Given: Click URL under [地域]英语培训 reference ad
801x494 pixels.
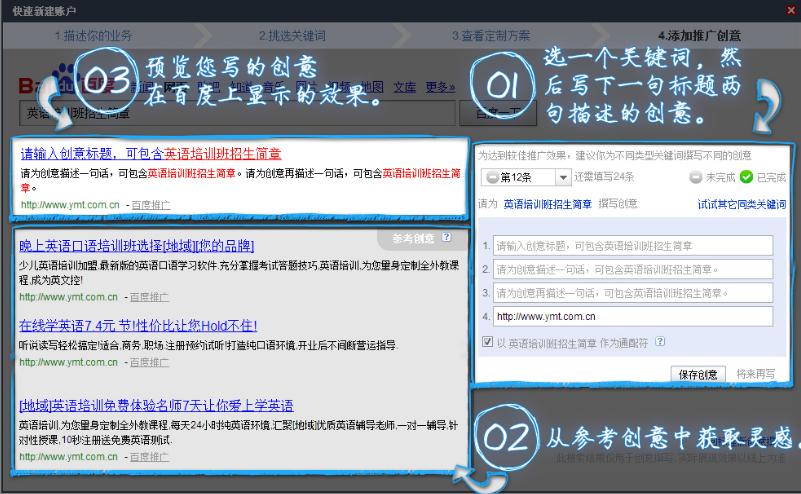Looking at the screenshot, I should (68, 457).
